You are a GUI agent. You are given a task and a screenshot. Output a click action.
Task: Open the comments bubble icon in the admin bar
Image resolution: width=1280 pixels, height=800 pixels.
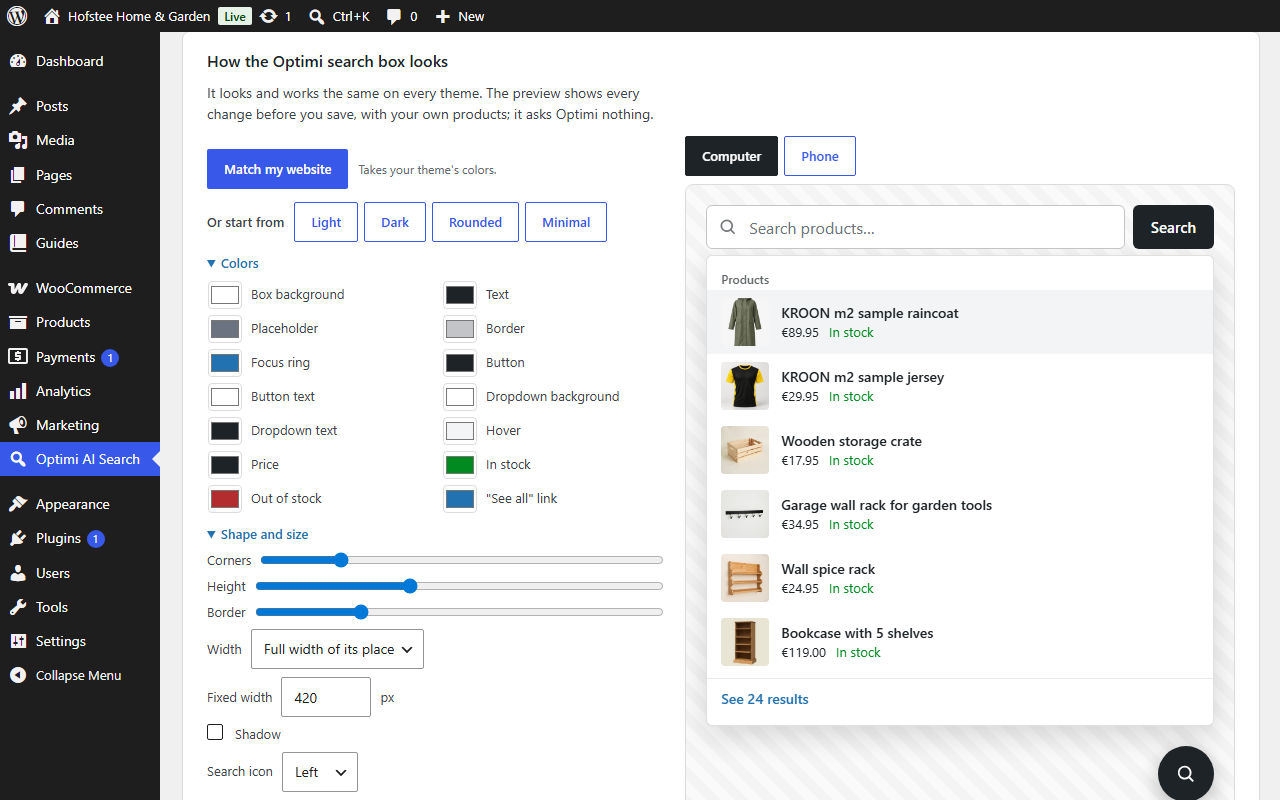[x=395, y=16]
